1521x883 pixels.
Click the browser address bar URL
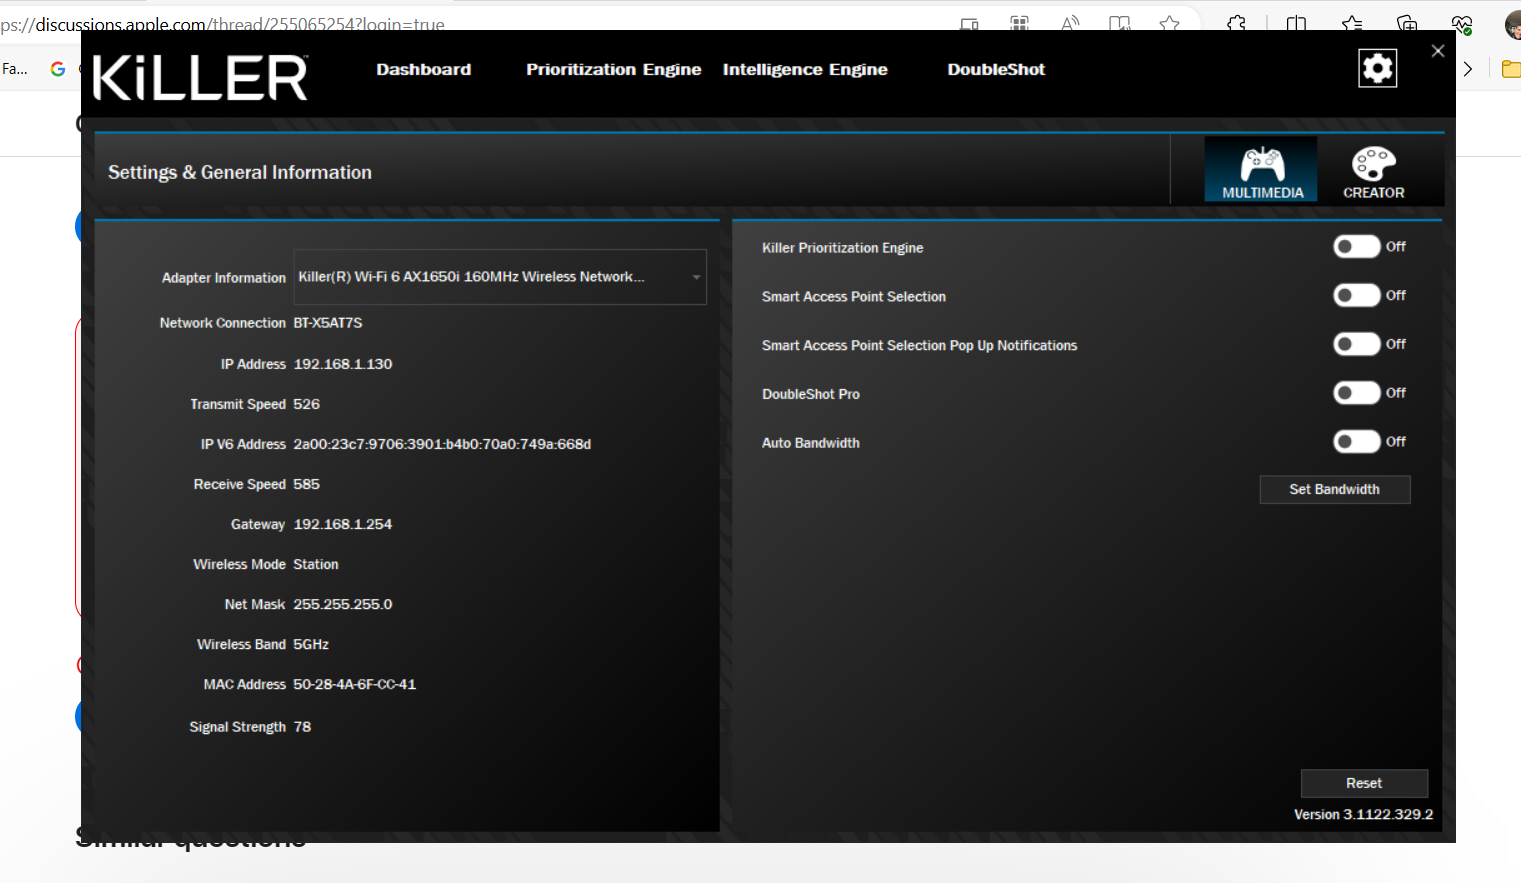point(222,23)
